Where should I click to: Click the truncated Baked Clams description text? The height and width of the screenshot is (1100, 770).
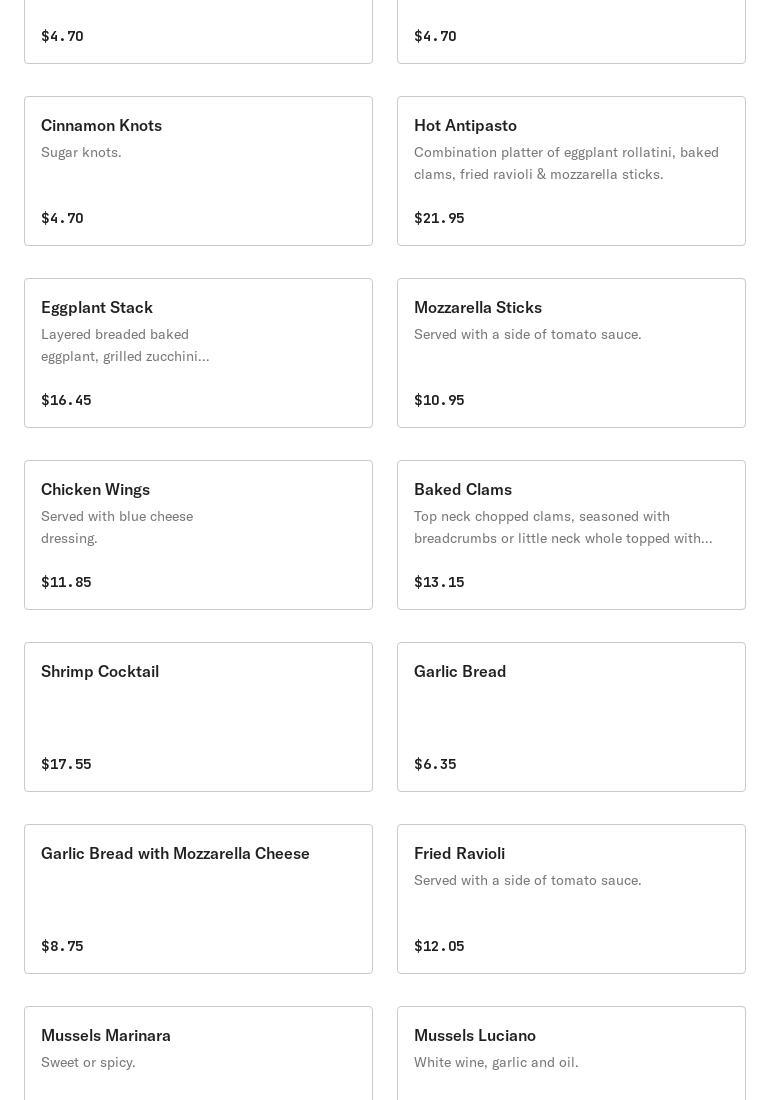click(563, 527)
